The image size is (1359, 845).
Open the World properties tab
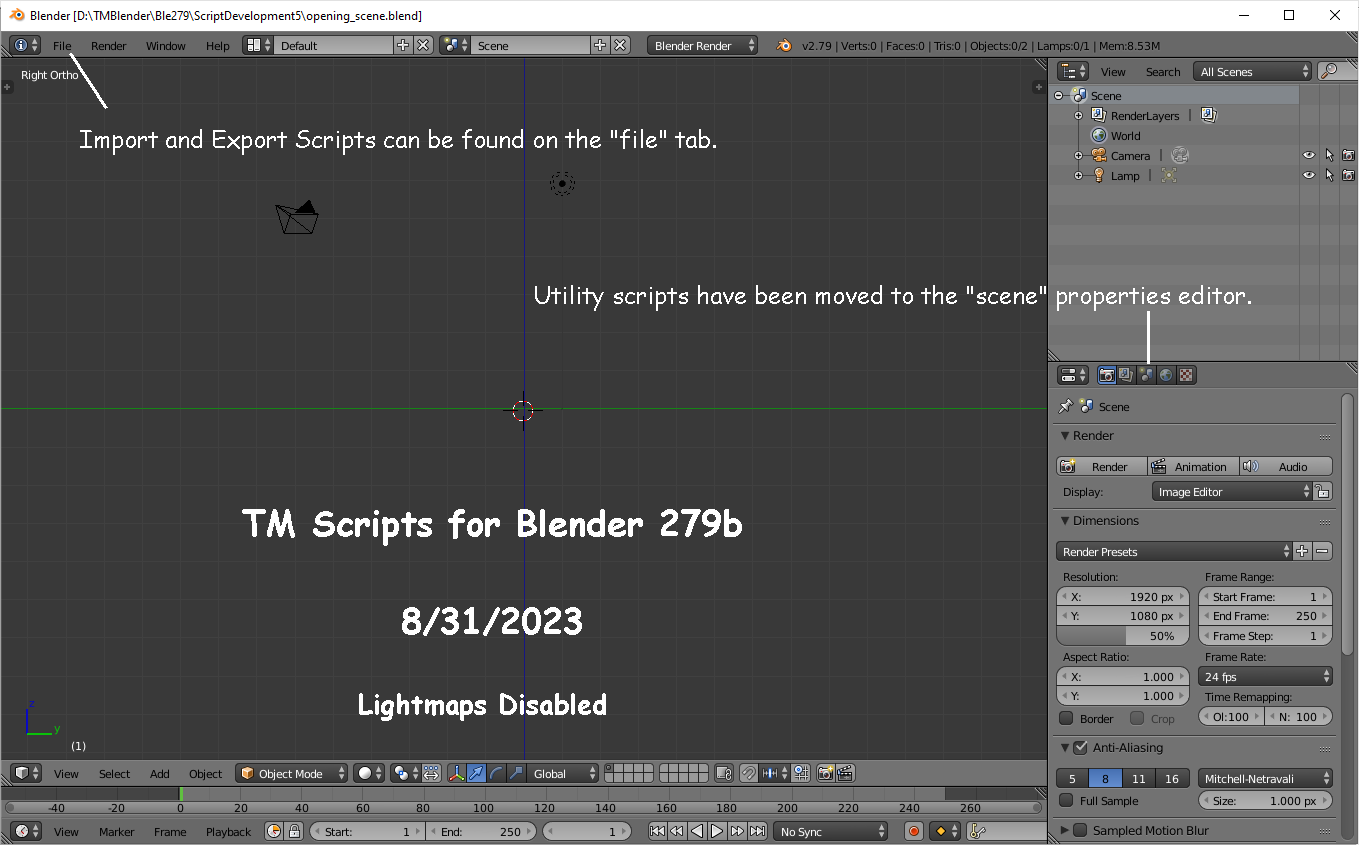[x=1166, y=374]
